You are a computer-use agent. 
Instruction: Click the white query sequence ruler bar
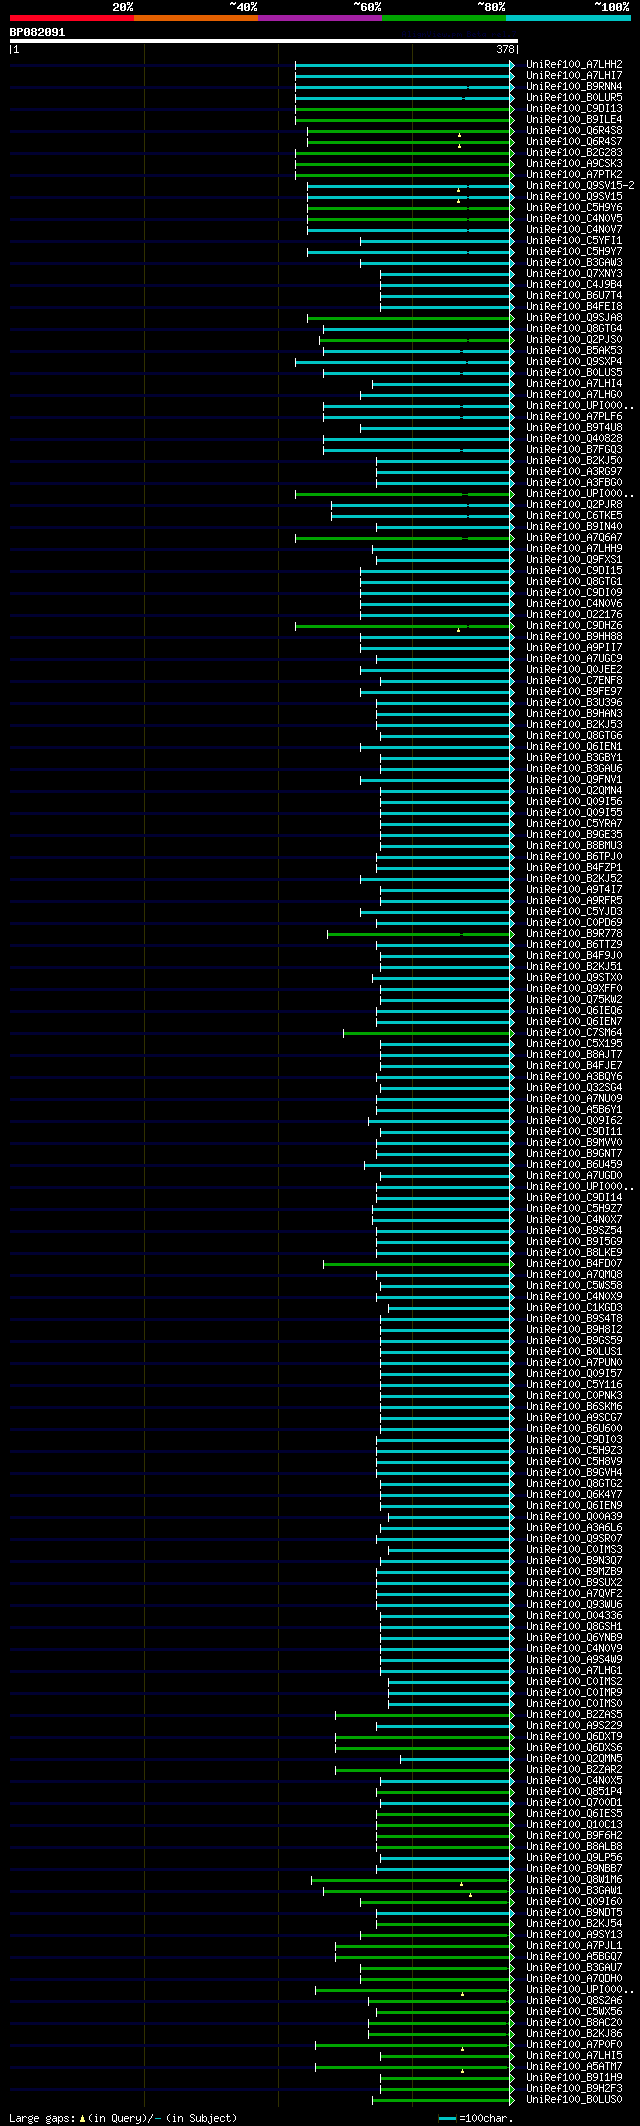263,41
